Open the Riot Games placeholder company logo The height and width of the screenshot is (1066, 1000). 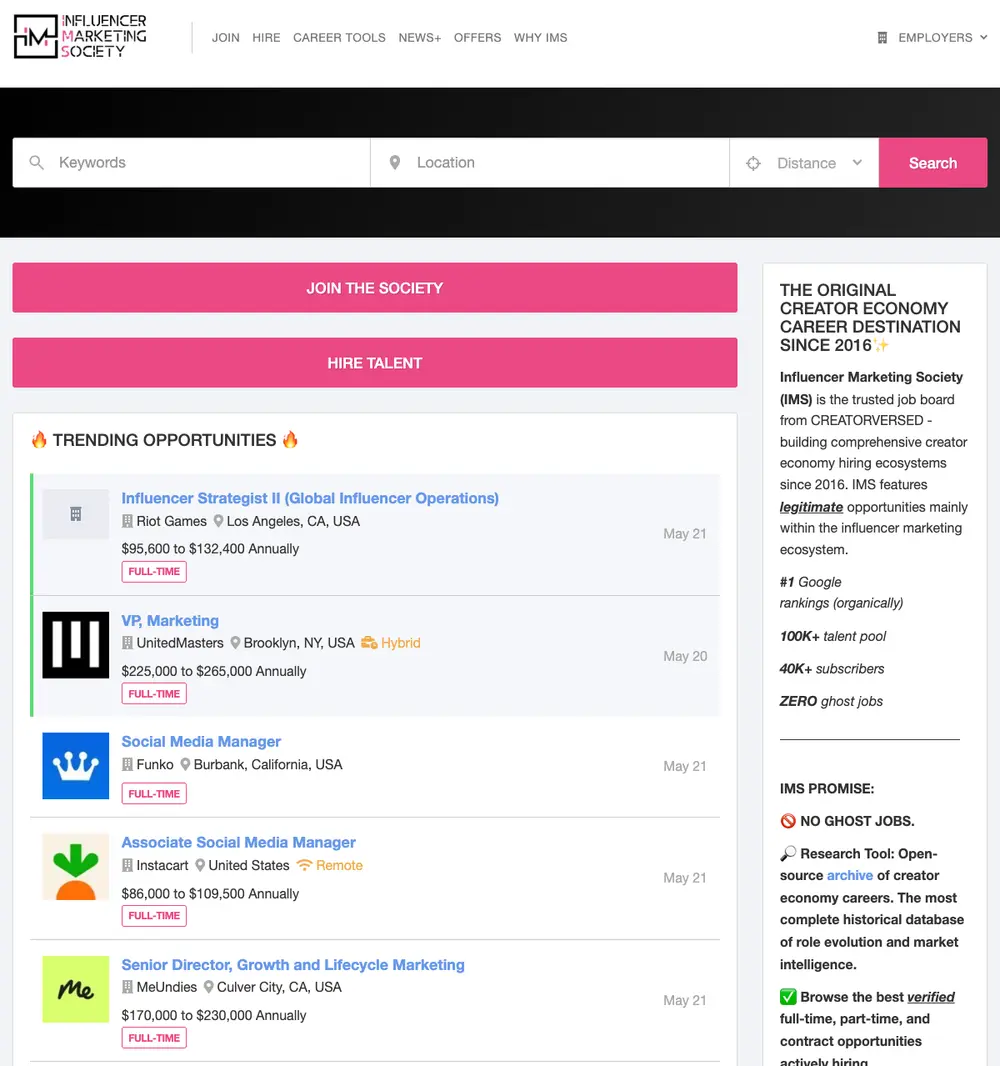(75, 514)
